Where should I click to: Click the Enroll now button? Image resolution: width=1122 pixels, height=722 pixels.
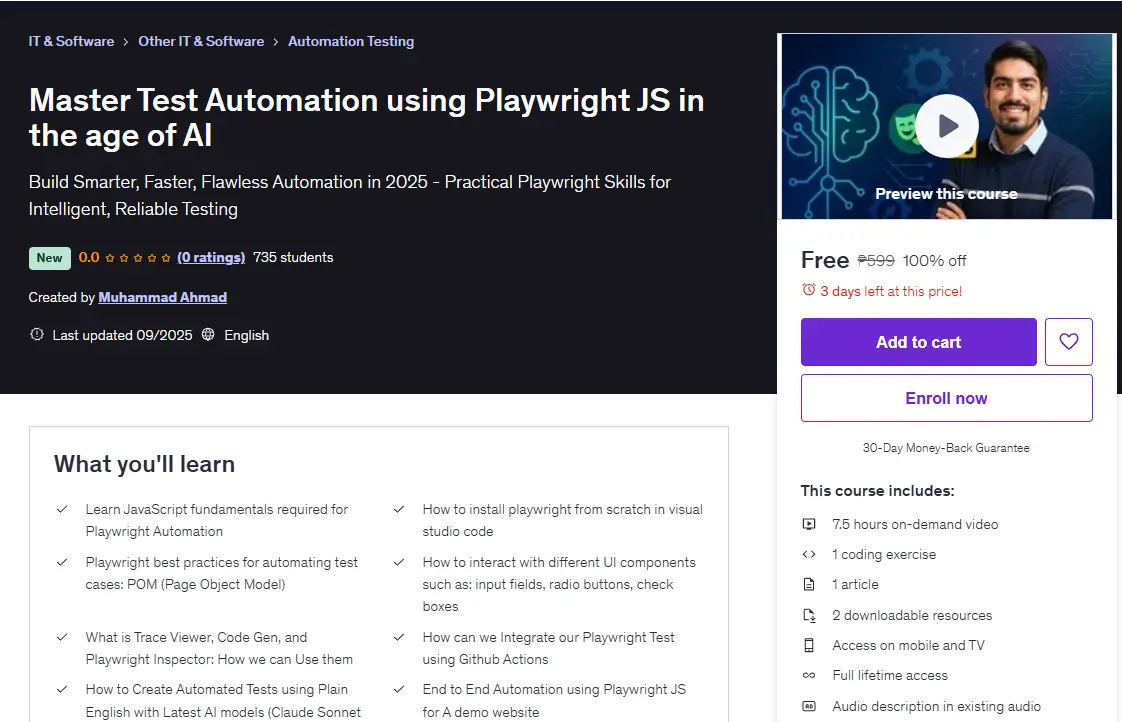point(946,398)
